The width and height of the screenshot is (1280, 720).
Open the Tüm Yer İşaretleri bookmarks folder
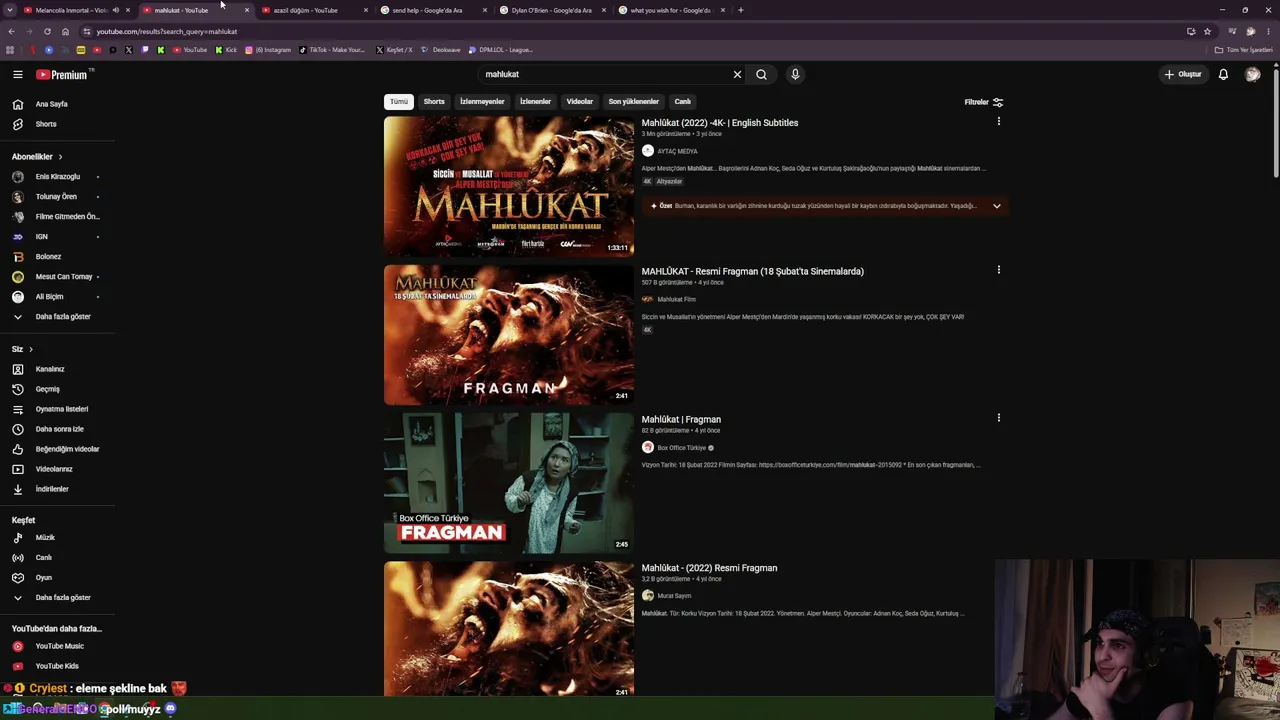[x=1243, y=50]
